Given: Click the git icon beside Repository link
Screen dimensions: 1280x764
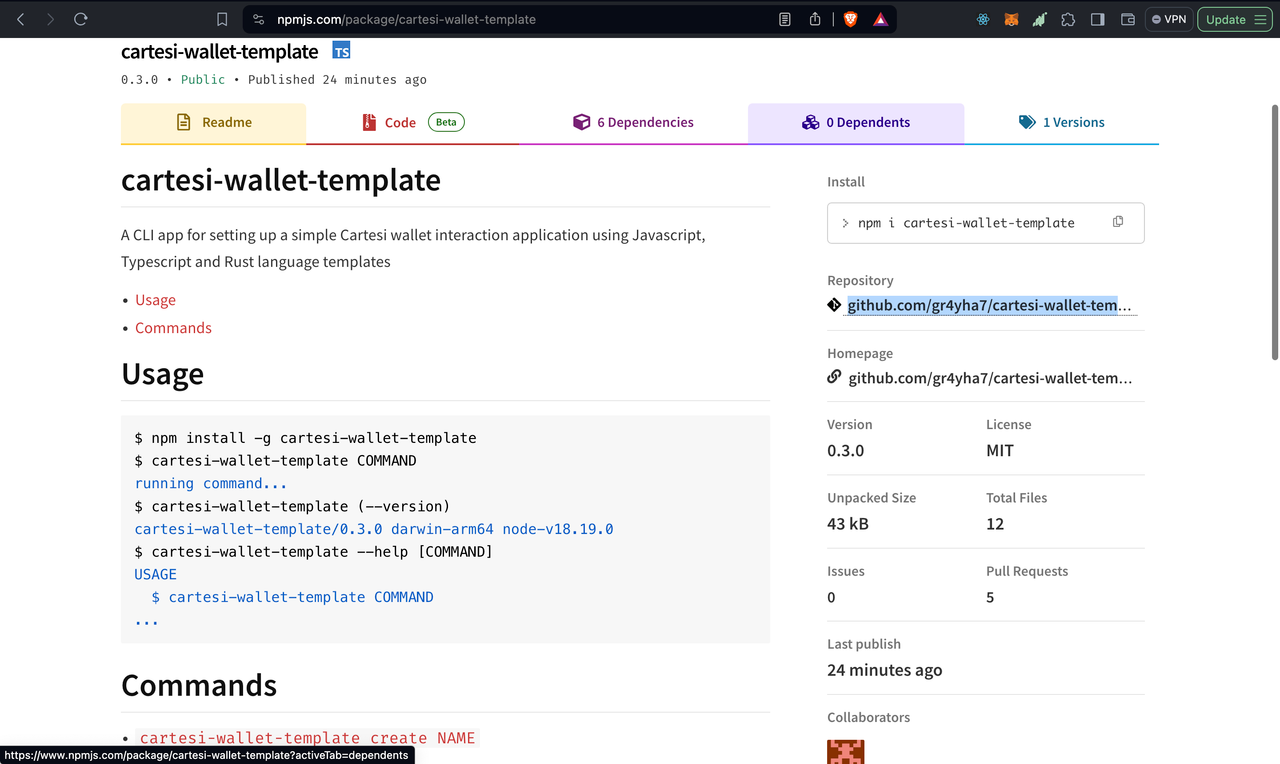Looking at the screenshot, I should click(x=834, y=304).
